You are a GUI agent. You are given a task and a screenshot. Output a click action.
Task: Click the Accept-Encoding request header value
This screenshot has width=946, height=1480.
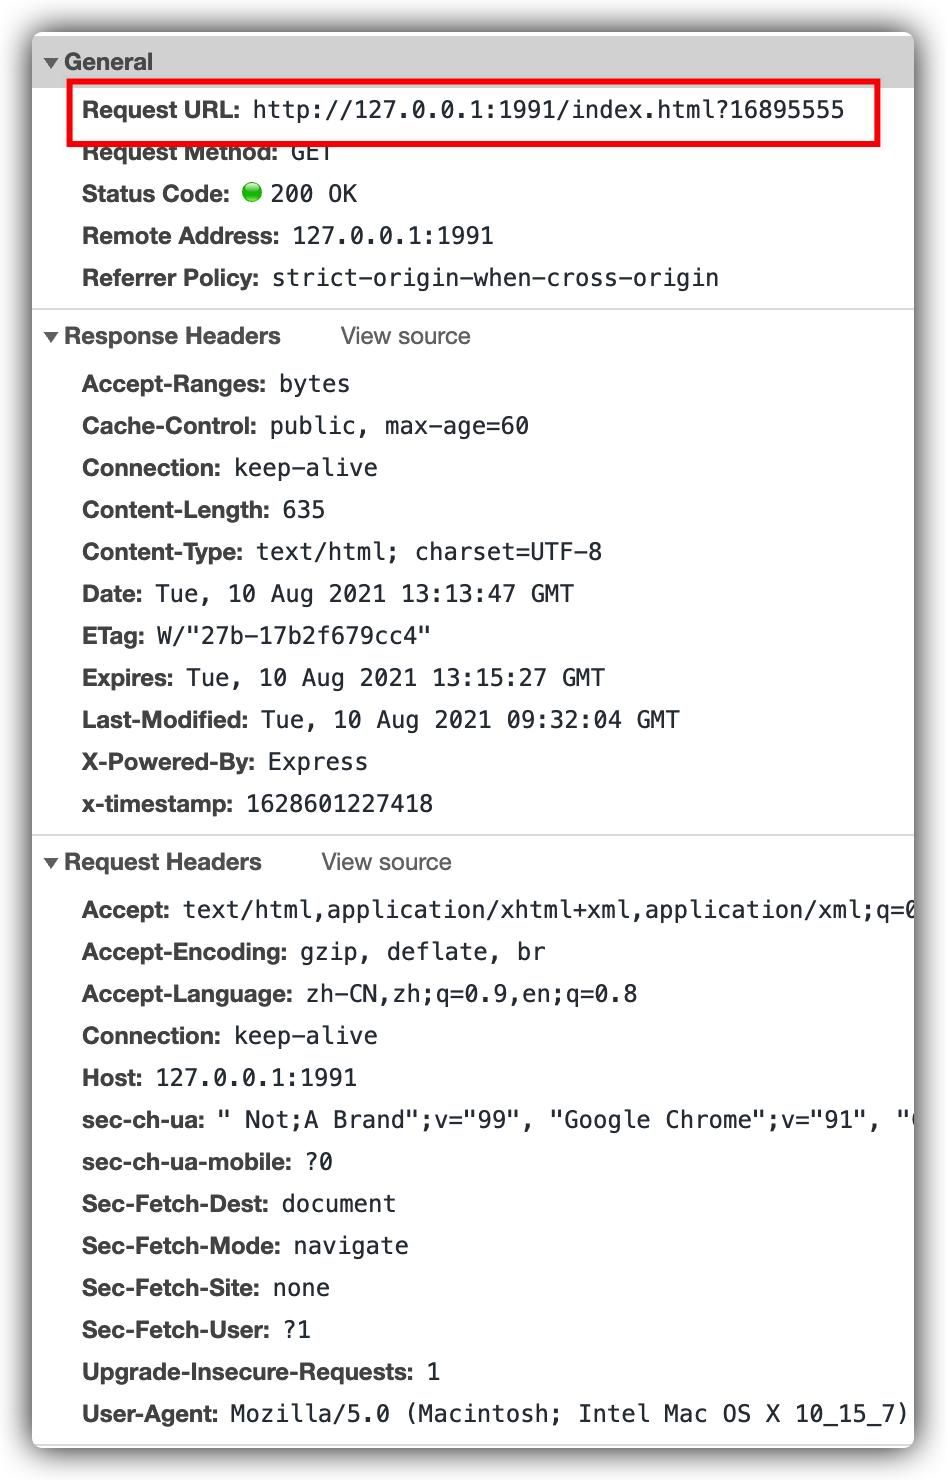click(422, 952)
